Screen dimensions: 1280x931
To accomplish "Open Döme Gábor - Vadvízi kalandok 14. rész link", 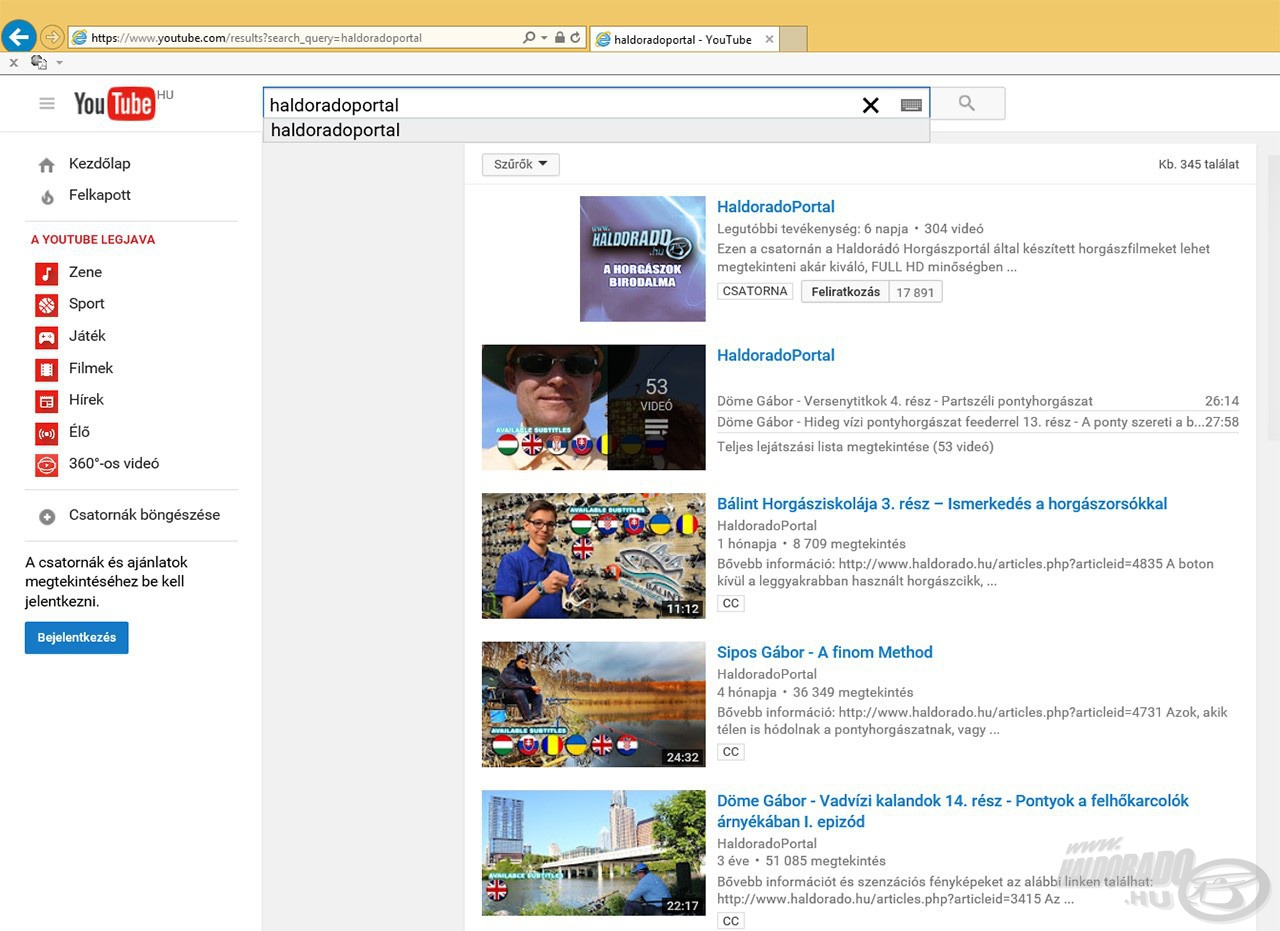I will pos(953,811).
